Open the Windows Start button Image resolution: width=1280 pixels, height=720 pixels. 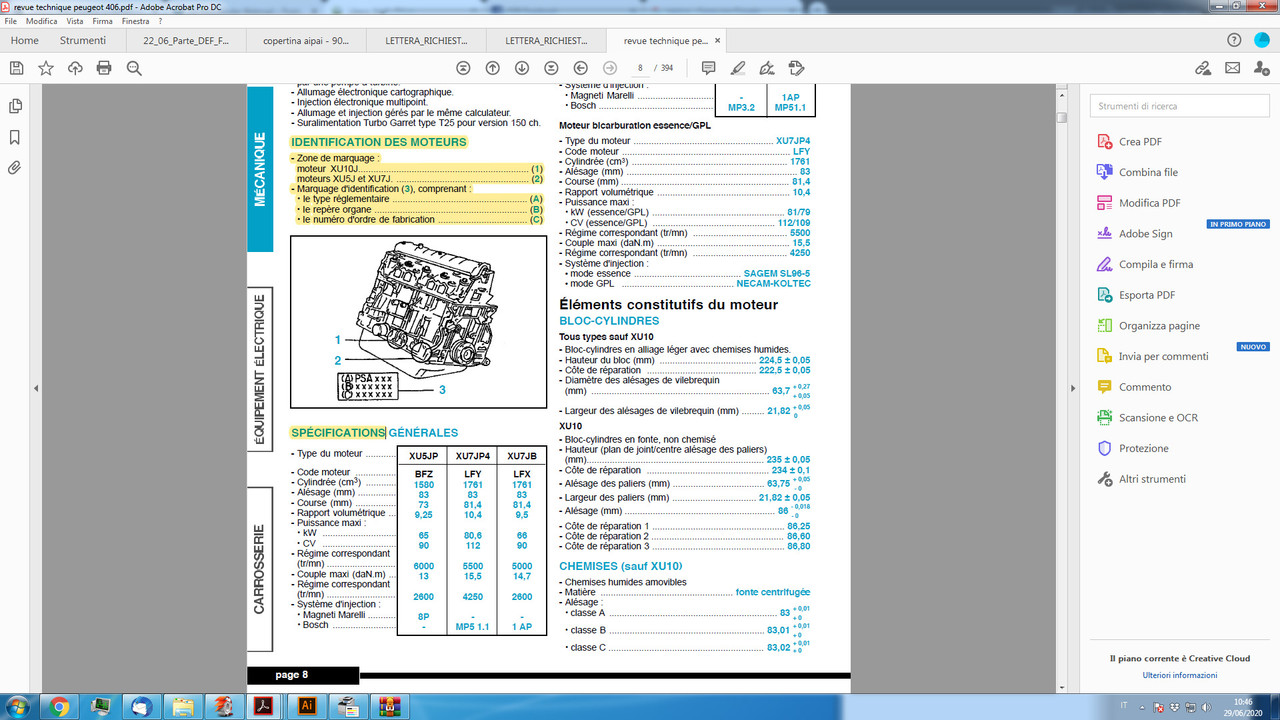coord(19,706)
